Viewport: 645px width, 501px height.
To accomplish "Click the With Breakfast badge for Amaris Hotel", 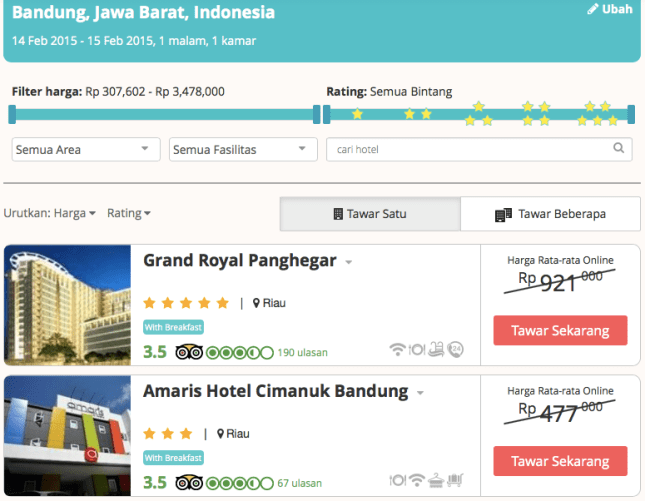I will [x=173, y=458].
